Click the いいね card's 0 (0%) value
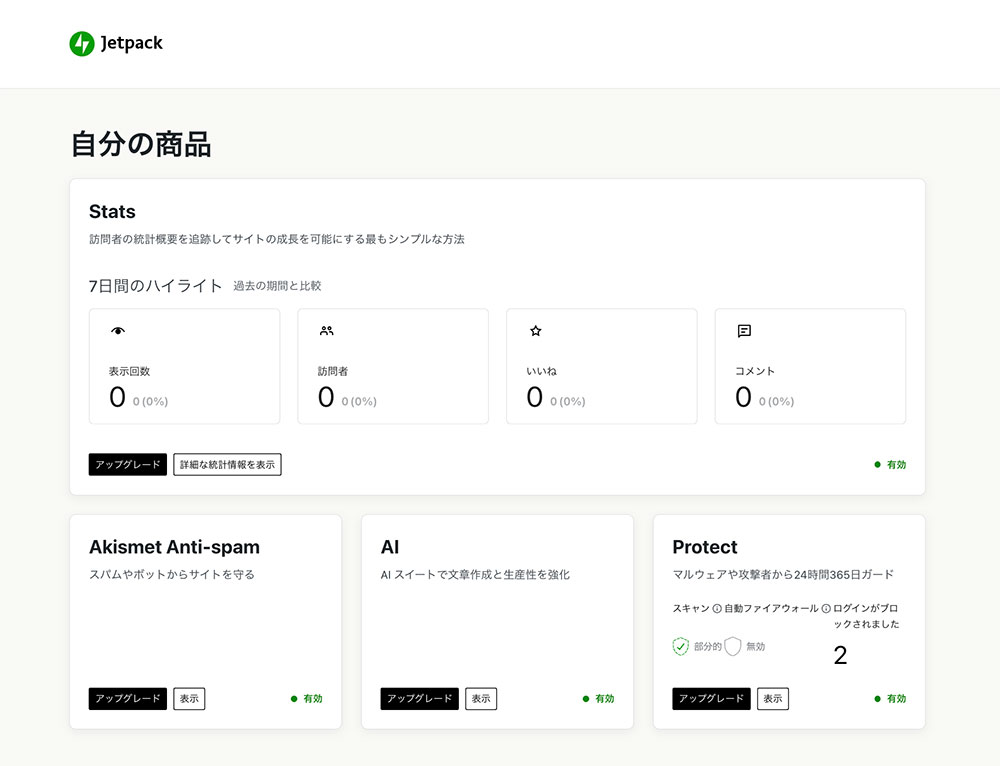1000x766 pixels. click(x=568, y=401)
